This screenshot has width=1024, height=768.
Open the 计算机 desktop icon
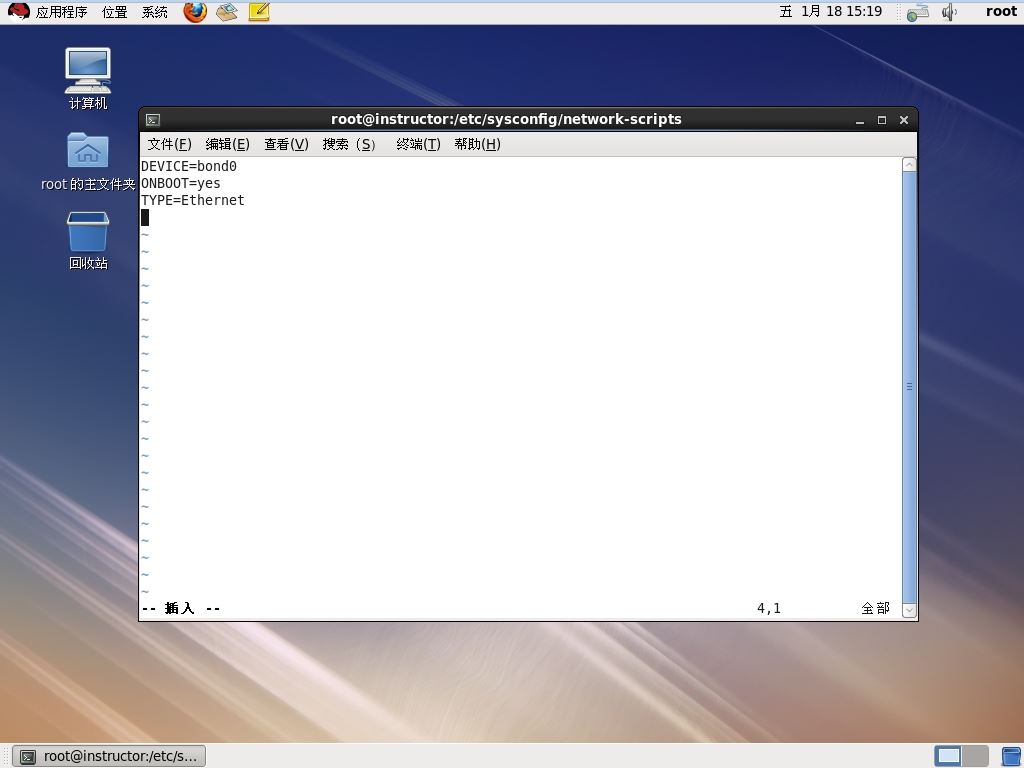pyautogui.click(x=88, y=78)
